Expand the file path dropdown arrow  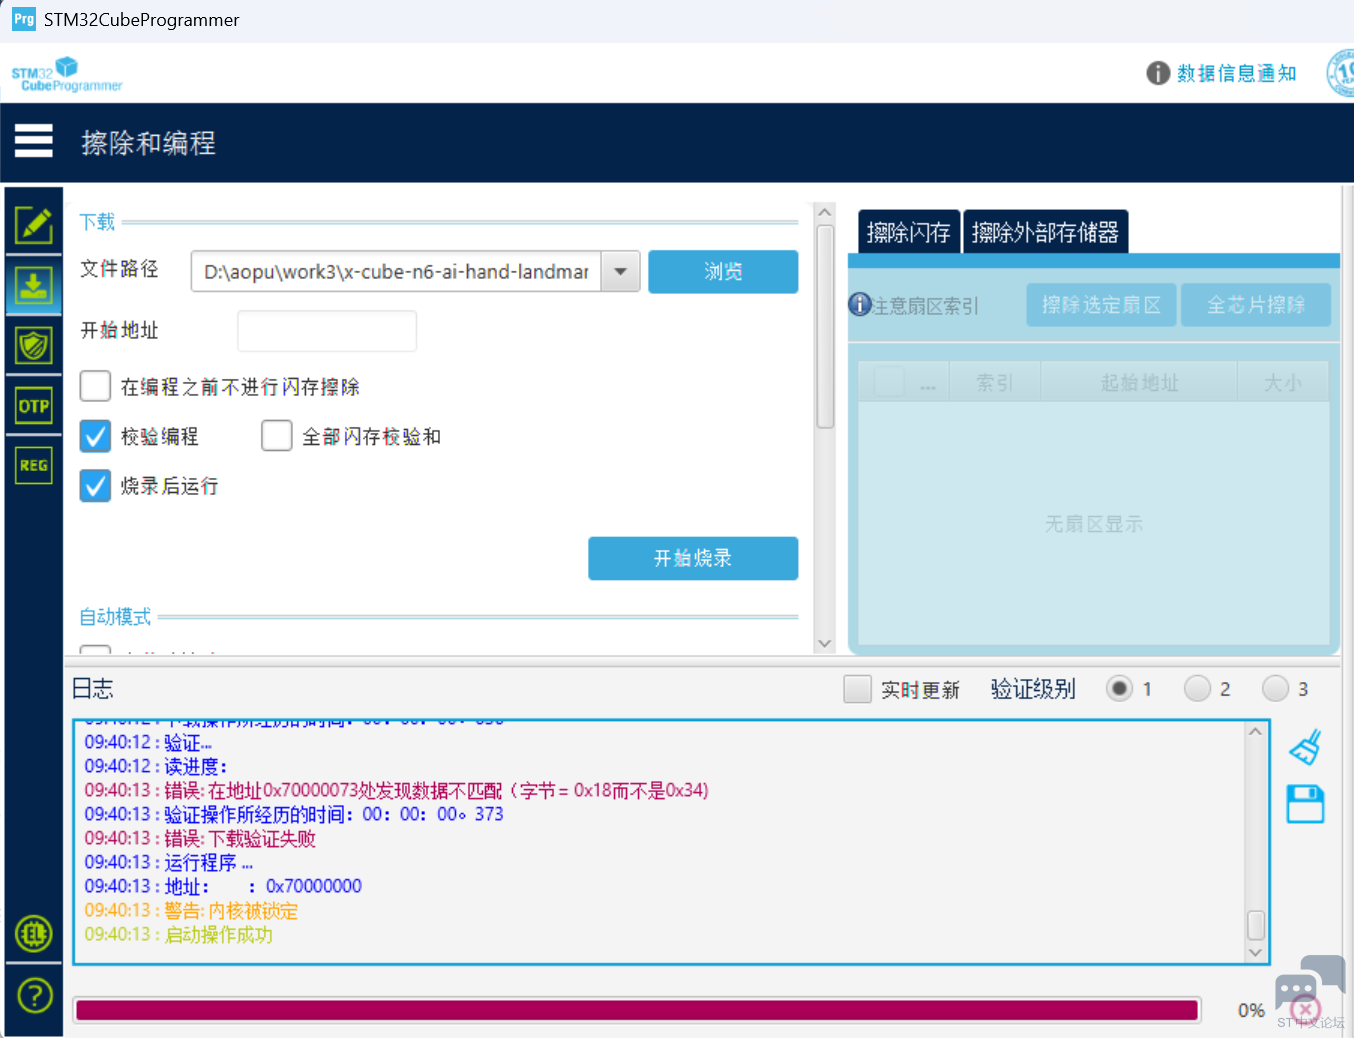click(x=620, y=271)
